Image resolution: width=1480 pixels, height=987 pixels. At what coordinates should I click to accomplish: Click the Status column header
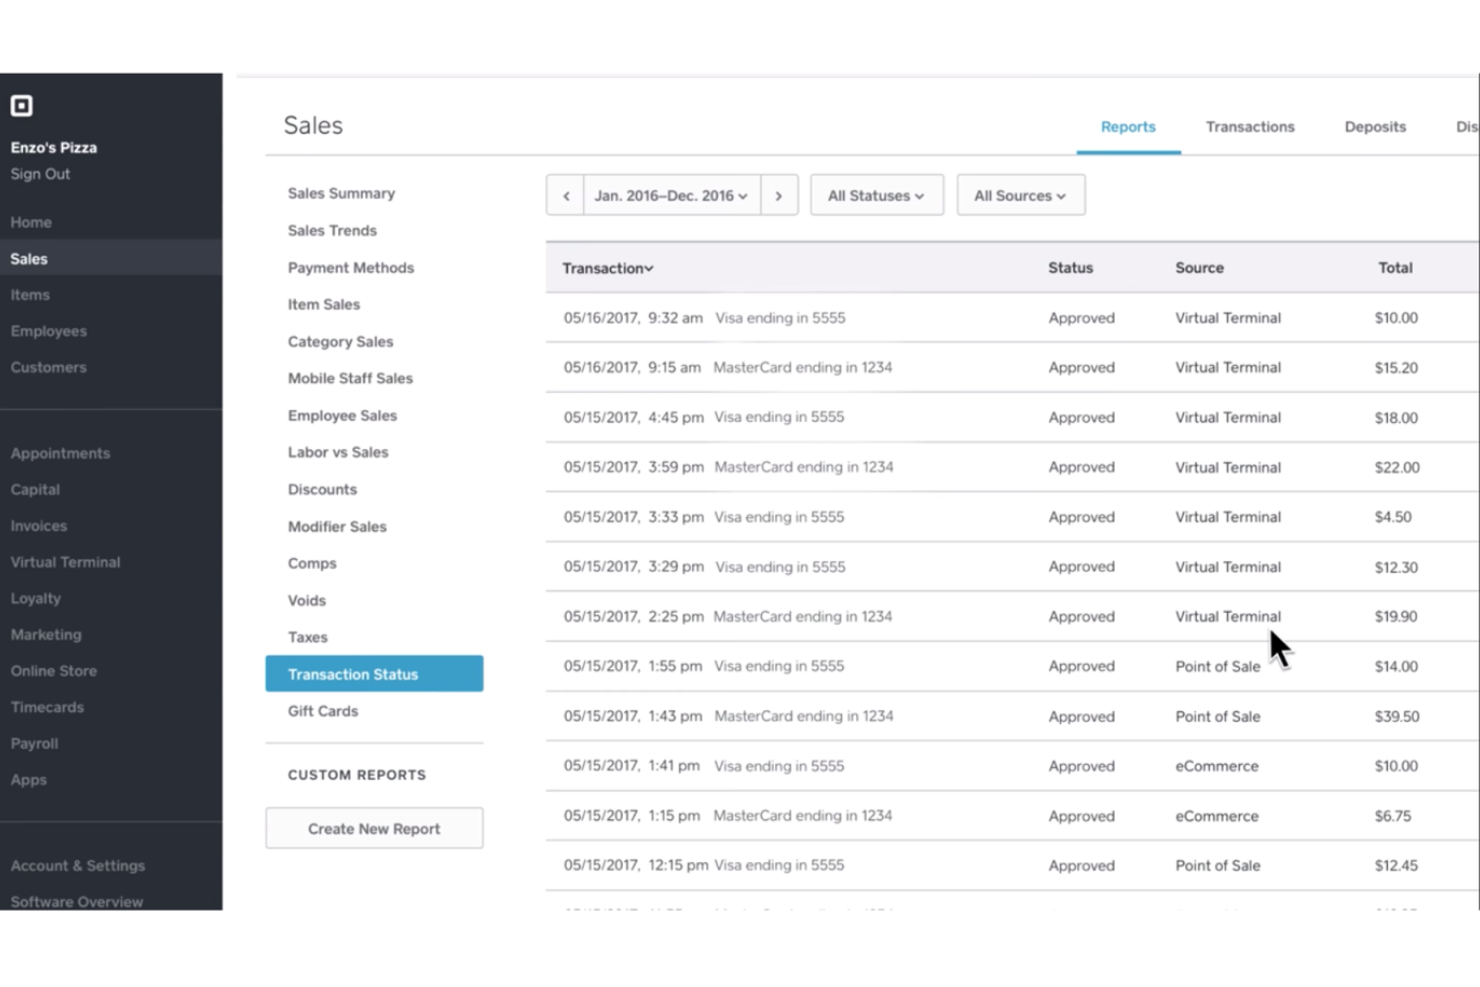pyautogui.click(x=1070, y=268)
